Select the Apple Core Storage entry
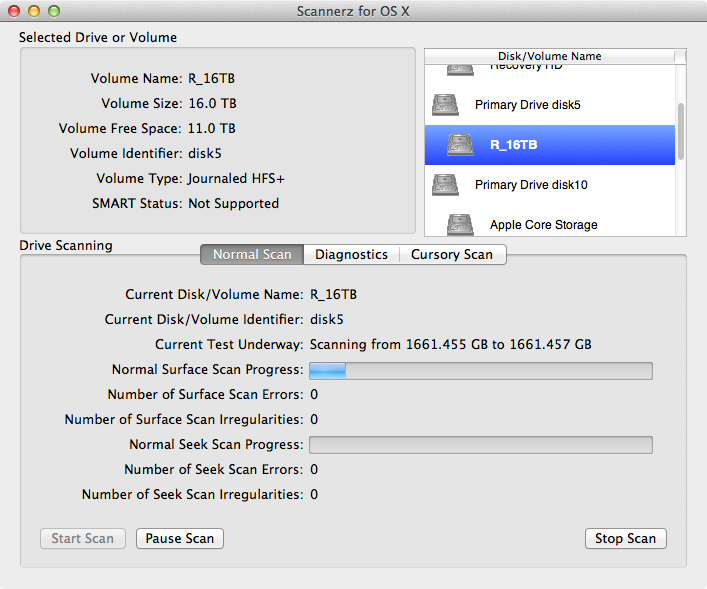 click(x=550, y=221)
